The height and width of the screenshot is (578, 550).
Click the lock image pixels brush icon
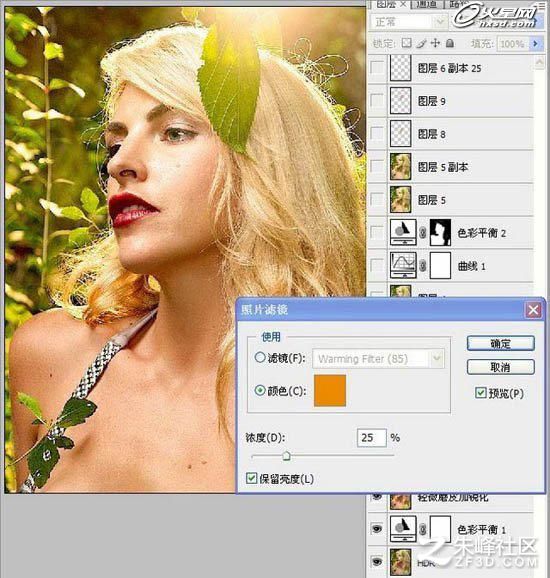point(421,43)
